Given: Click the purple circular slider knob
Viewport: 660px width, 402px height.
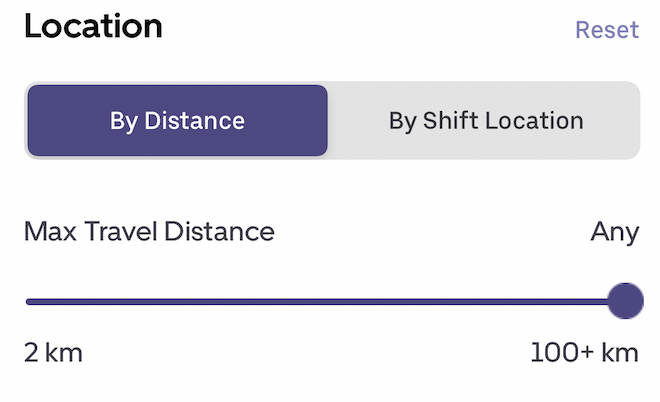Looking at the screenshot, I should click(x=625, y=300).
